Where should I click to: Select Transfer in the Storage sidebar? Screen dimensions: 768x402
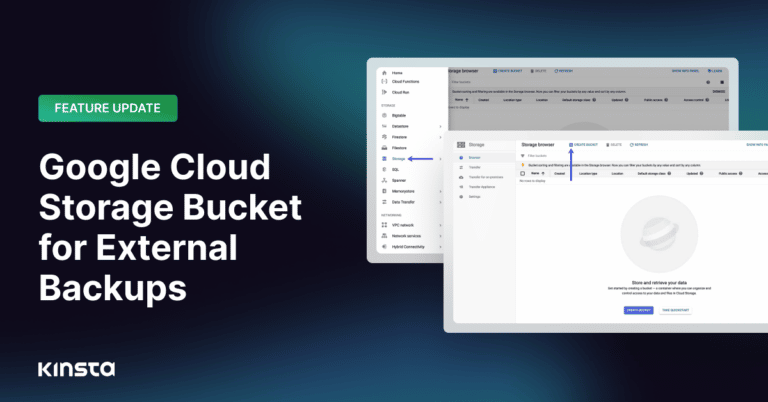(x=474, y=167)
